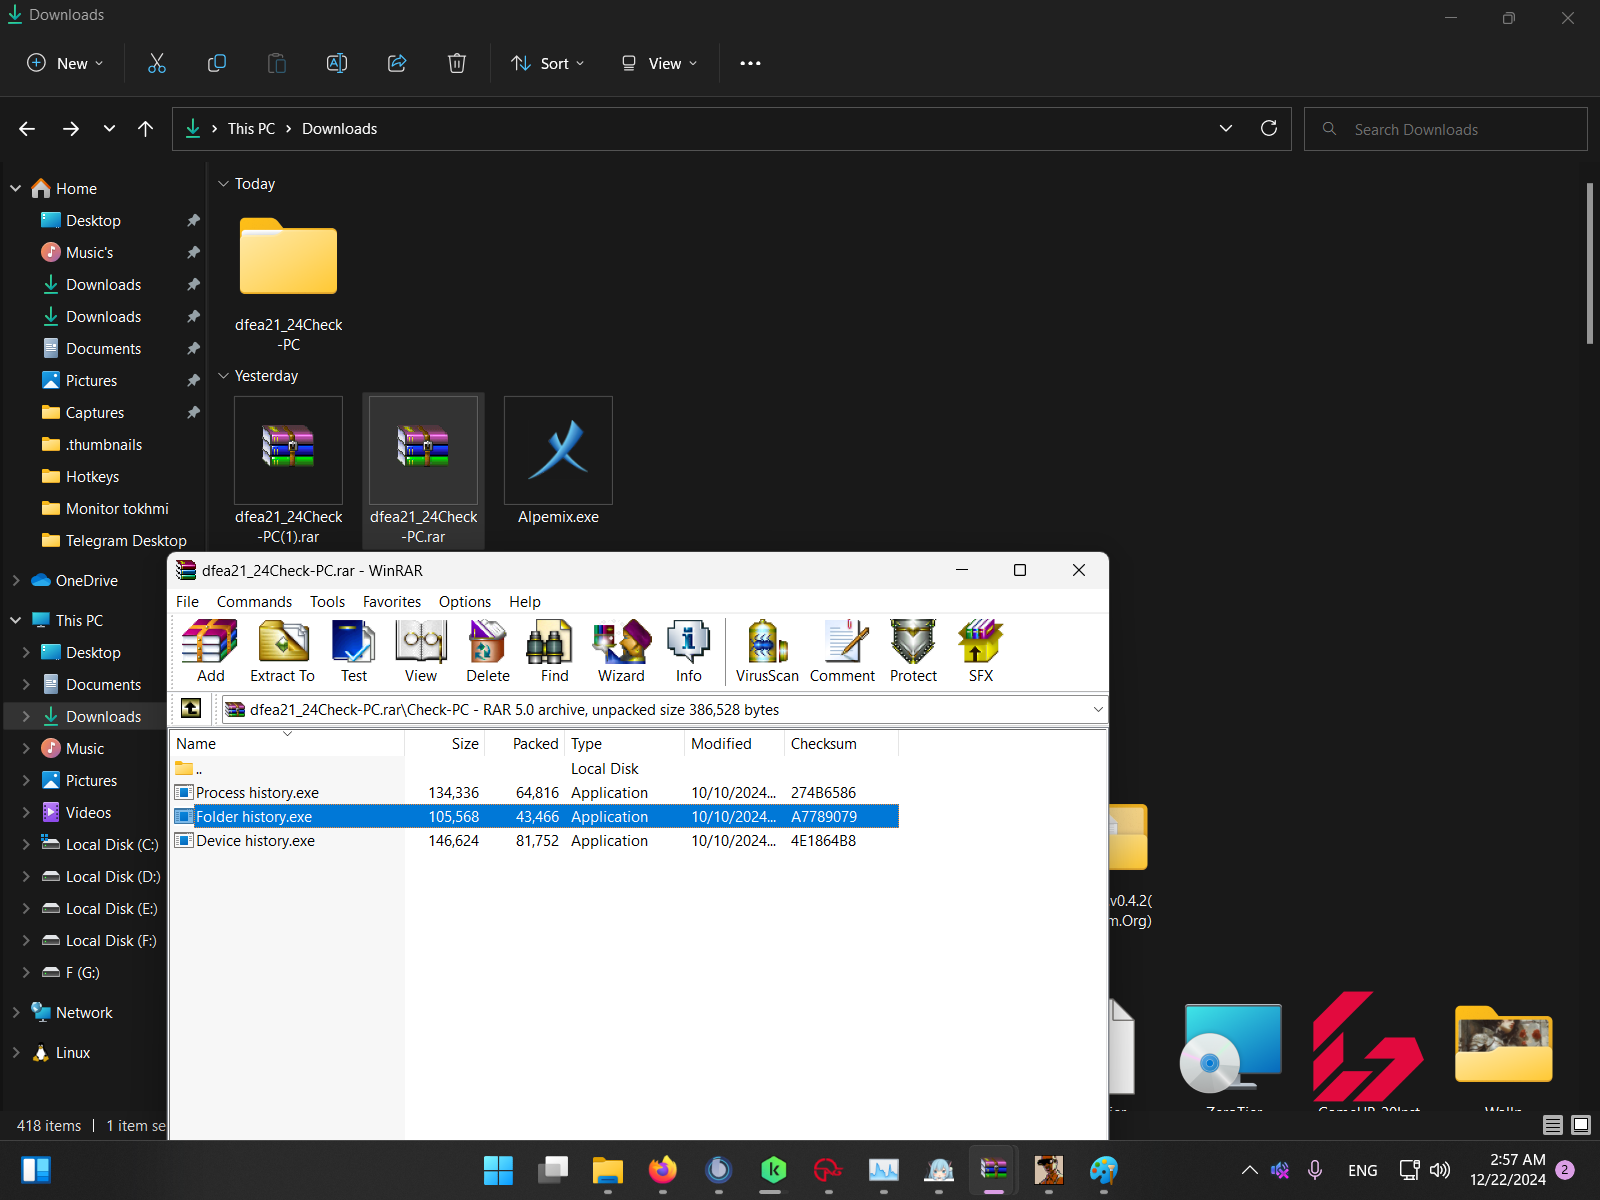Click the Rename icon in Explorer toolbar
The image size is (1600, 1200).
click(337, 63)
